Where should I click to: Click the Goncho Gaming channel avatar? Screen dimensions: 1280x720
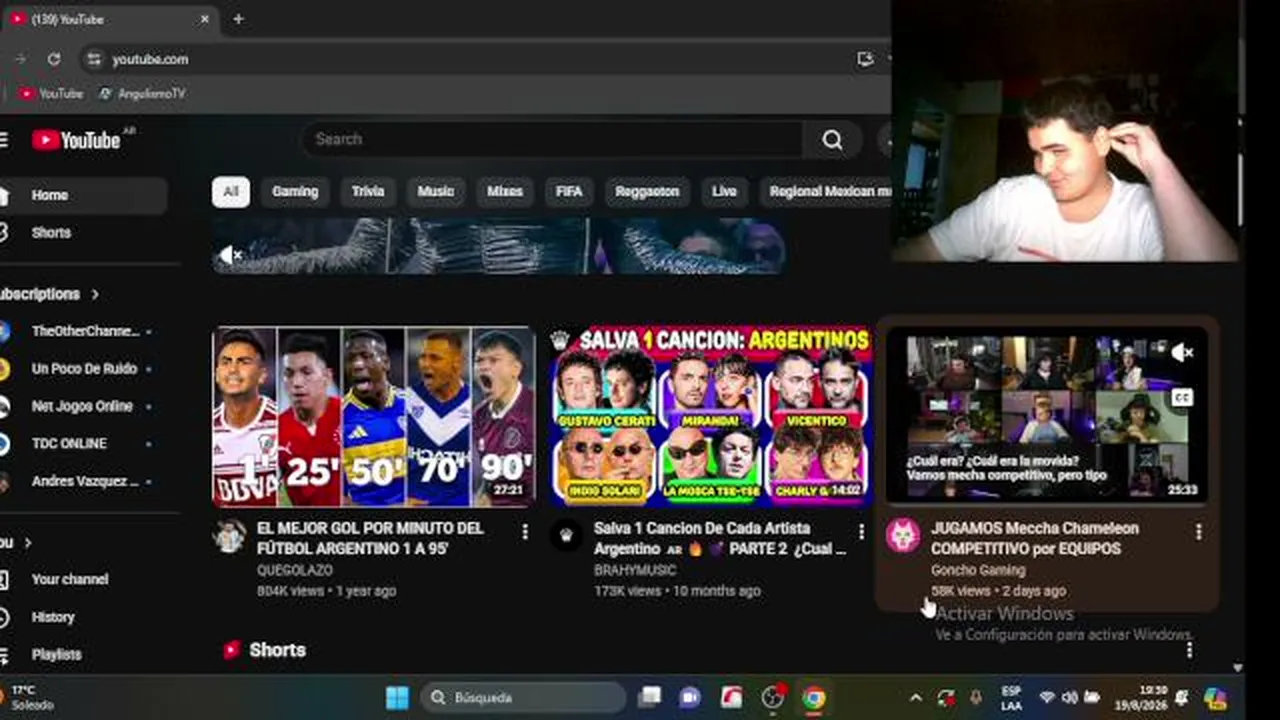(903, 536)
